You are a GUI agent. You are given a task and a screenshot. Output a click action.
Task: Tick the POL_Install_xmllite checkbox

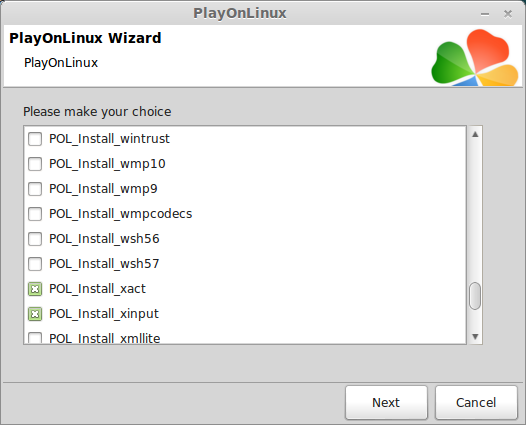pos(35,337)
